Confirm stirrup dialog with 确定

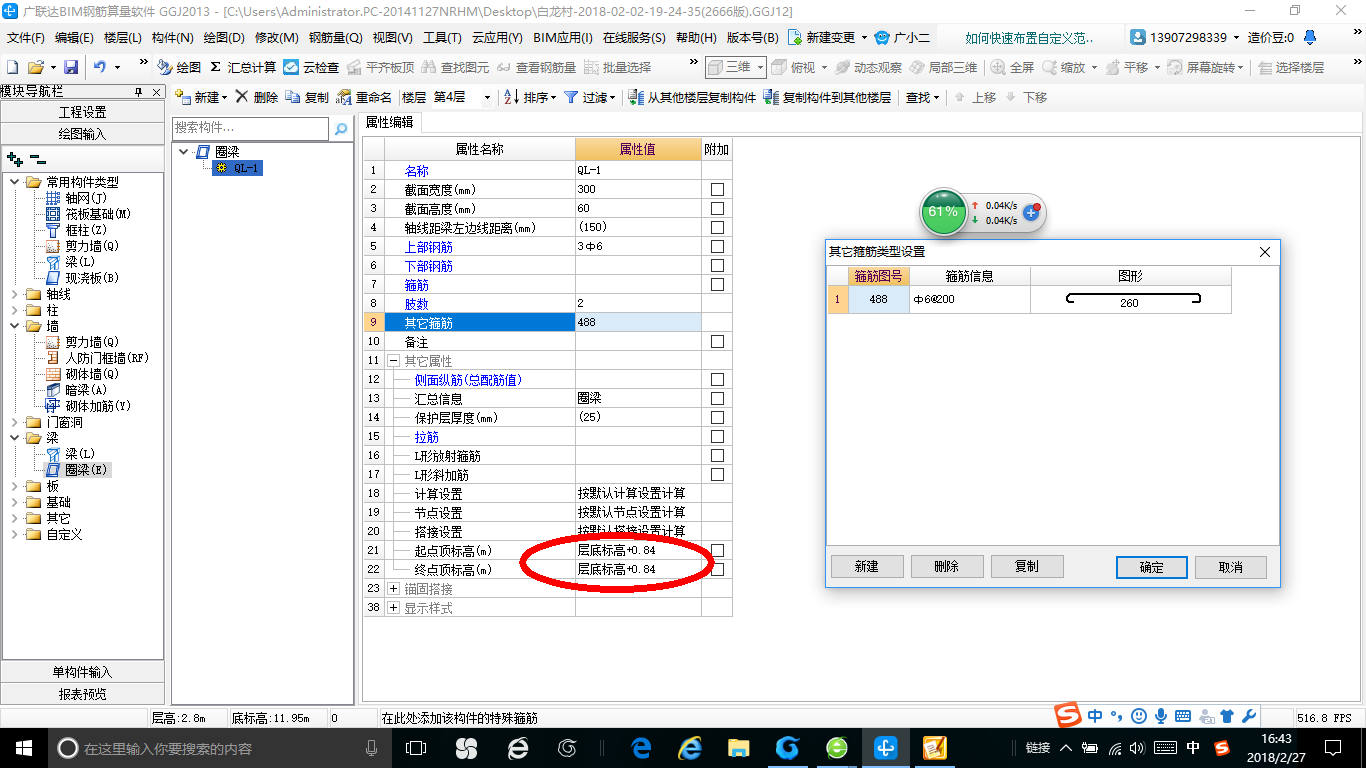pyautogui.click(x=1152, y=567)
